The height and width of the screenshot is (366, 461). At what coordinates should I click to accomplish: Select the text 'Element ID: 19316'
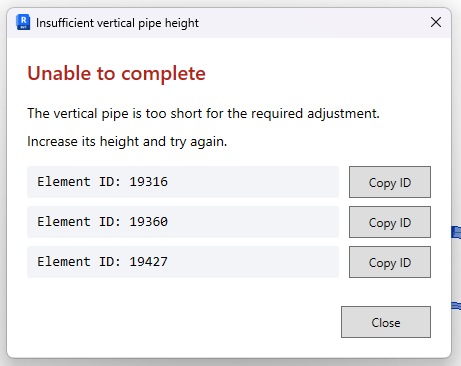point(102,182)
